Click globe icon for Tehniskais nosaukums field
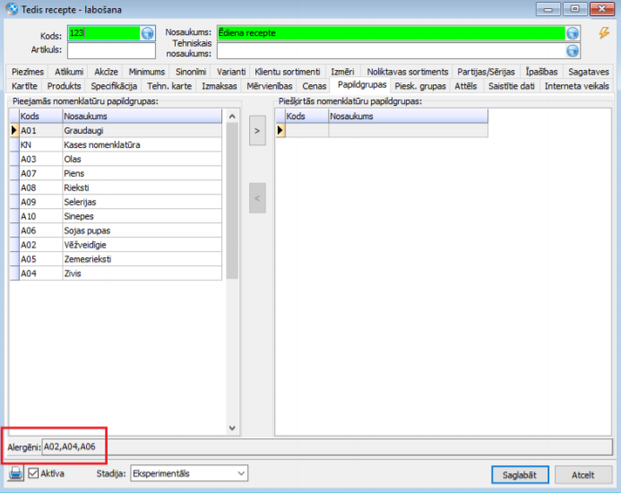 pos(572,51)
